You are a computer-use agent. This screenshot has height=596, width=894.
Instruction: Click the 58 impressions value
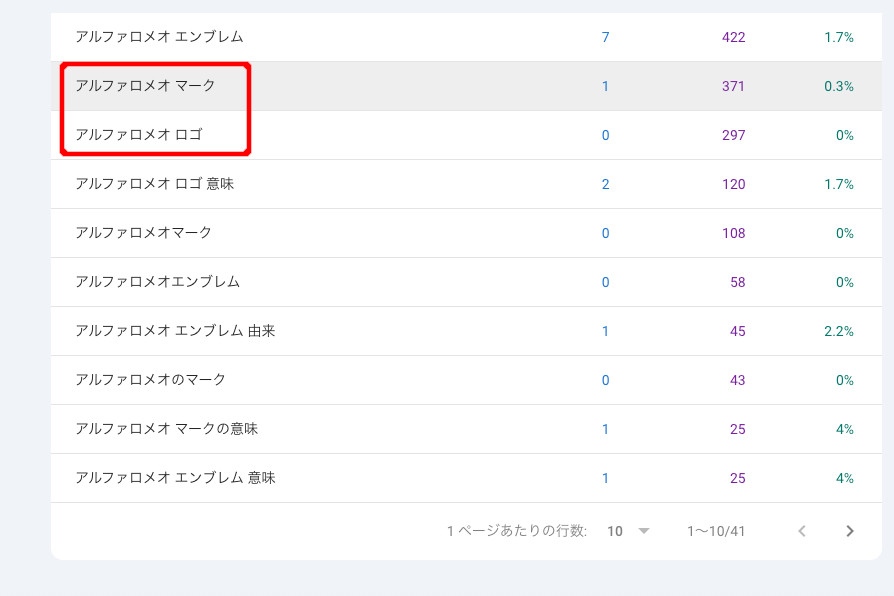[x=738, y=283]
